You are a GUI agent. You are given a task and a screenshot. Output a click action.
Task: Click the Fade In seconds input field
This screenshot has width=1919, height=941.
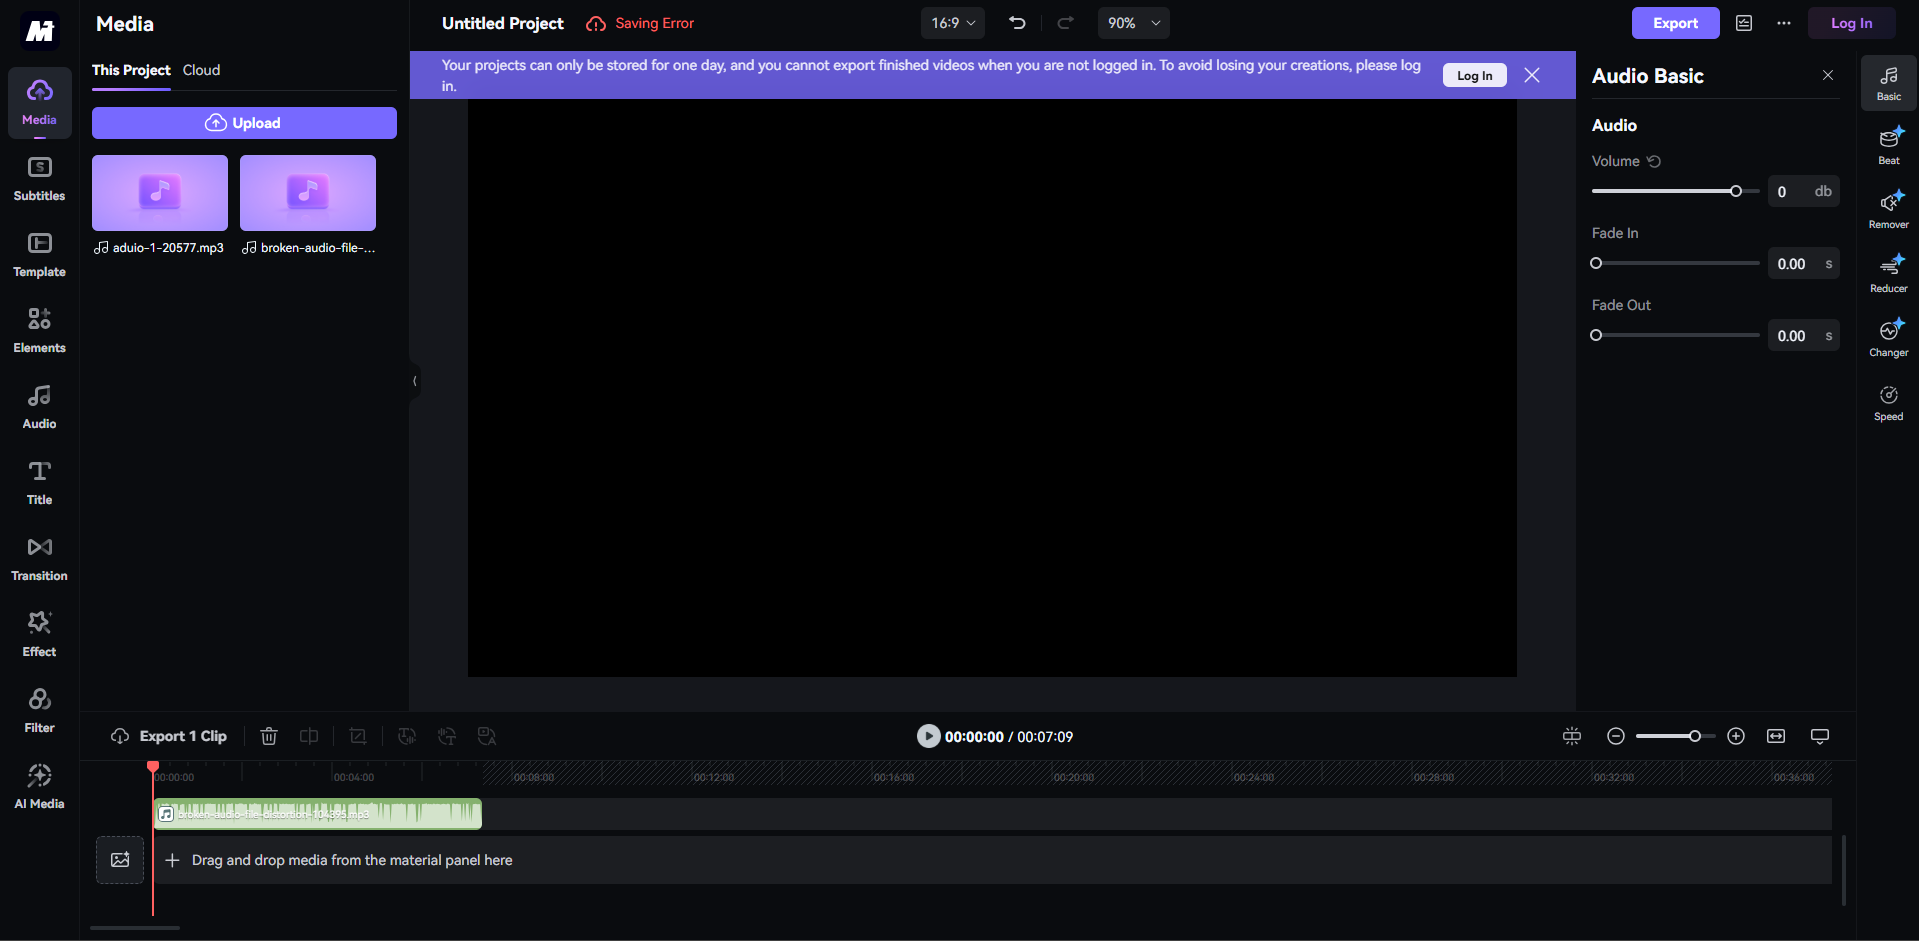coord(1804,263)
